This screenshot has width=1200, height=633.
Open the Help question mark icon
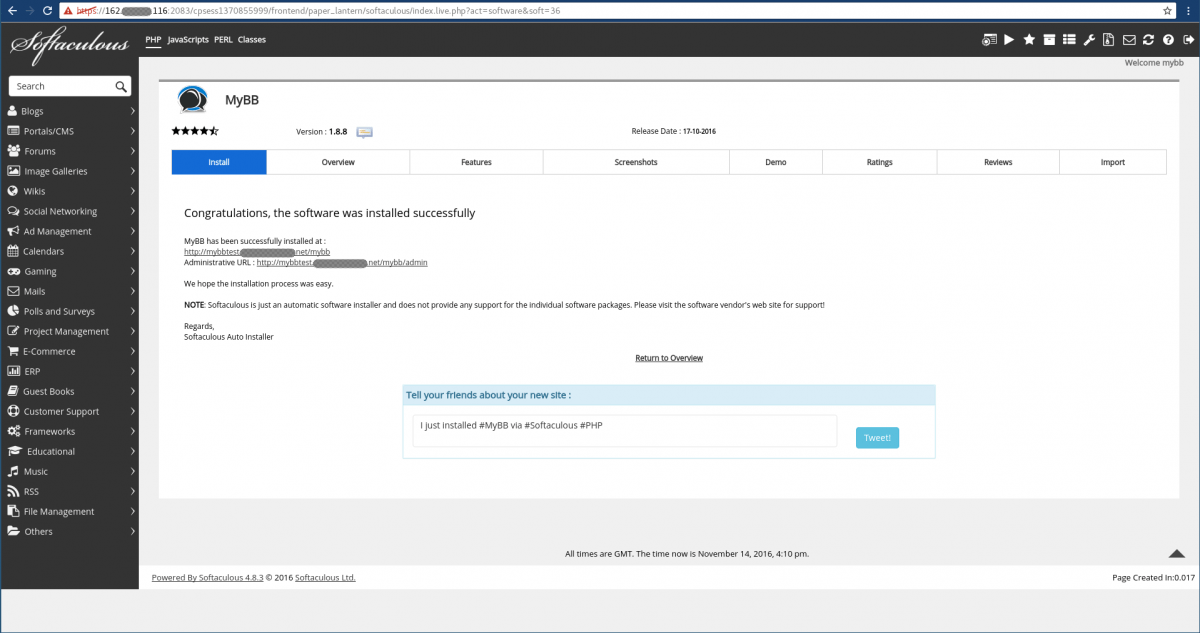(1168, 39)
